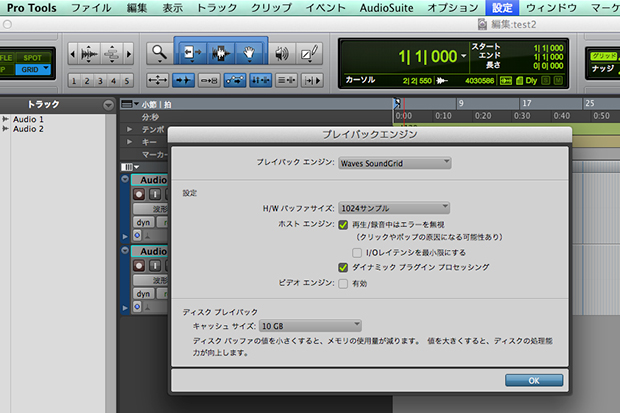
Task: Open the track list popup menu
Action: 108,105
